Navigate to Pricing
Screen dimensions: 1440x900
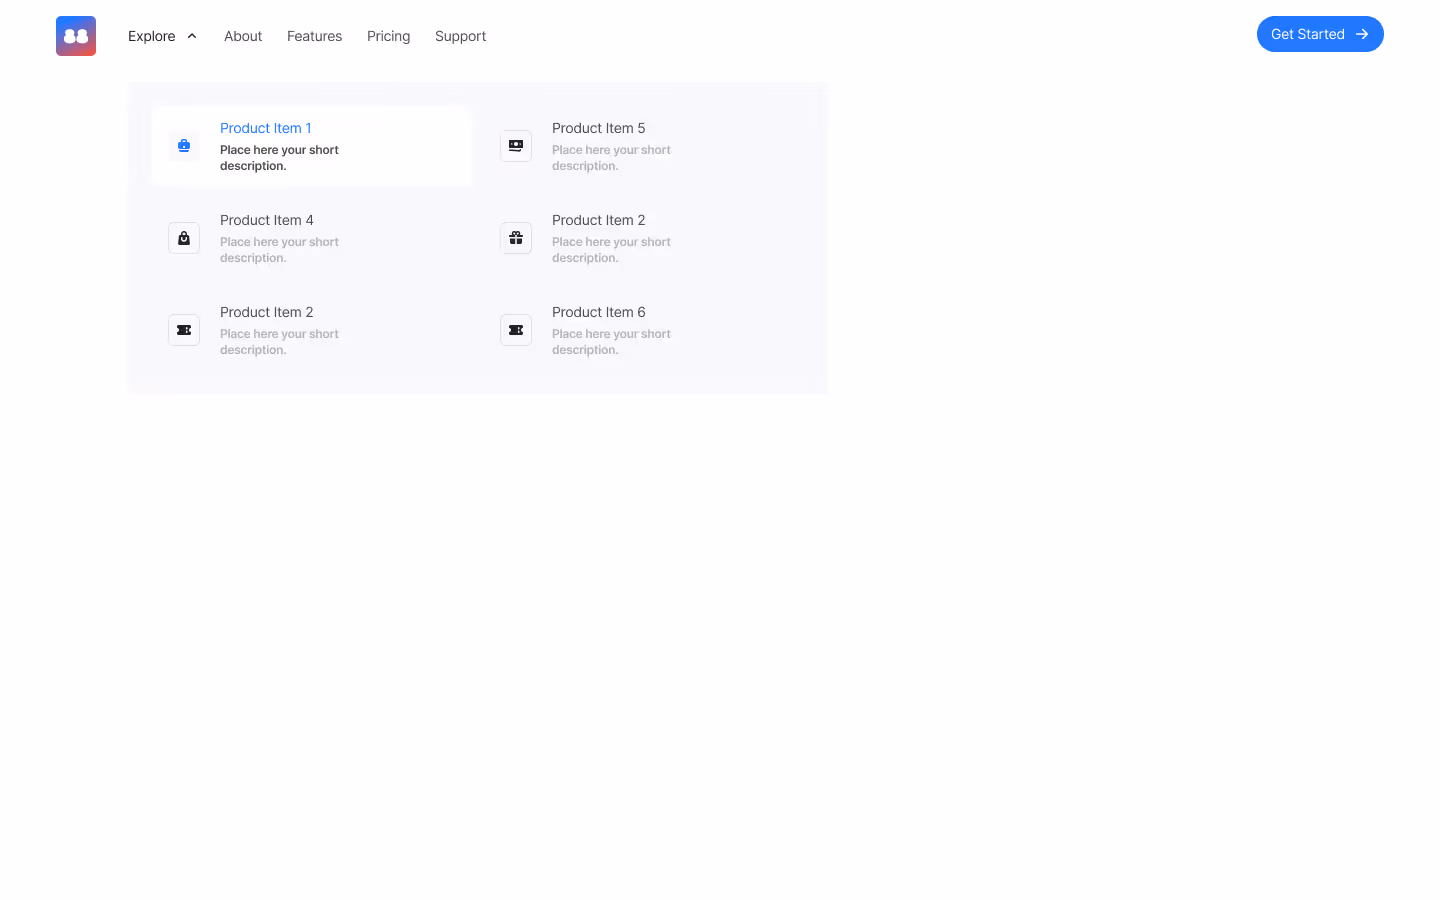tap(388, 36)
